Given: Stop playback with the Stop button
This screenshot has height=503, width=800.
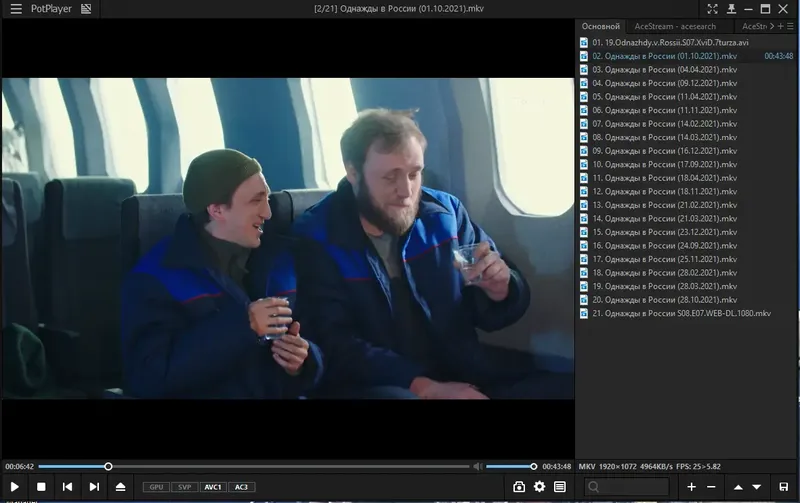Looking at the screenshot, I should [41, 487].
